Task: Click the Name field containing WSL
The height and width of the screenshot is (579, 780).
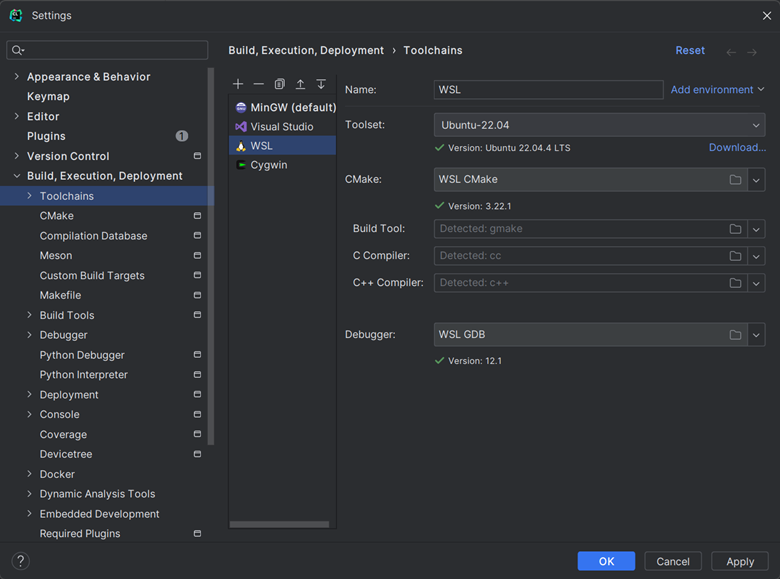Action: 548,90
